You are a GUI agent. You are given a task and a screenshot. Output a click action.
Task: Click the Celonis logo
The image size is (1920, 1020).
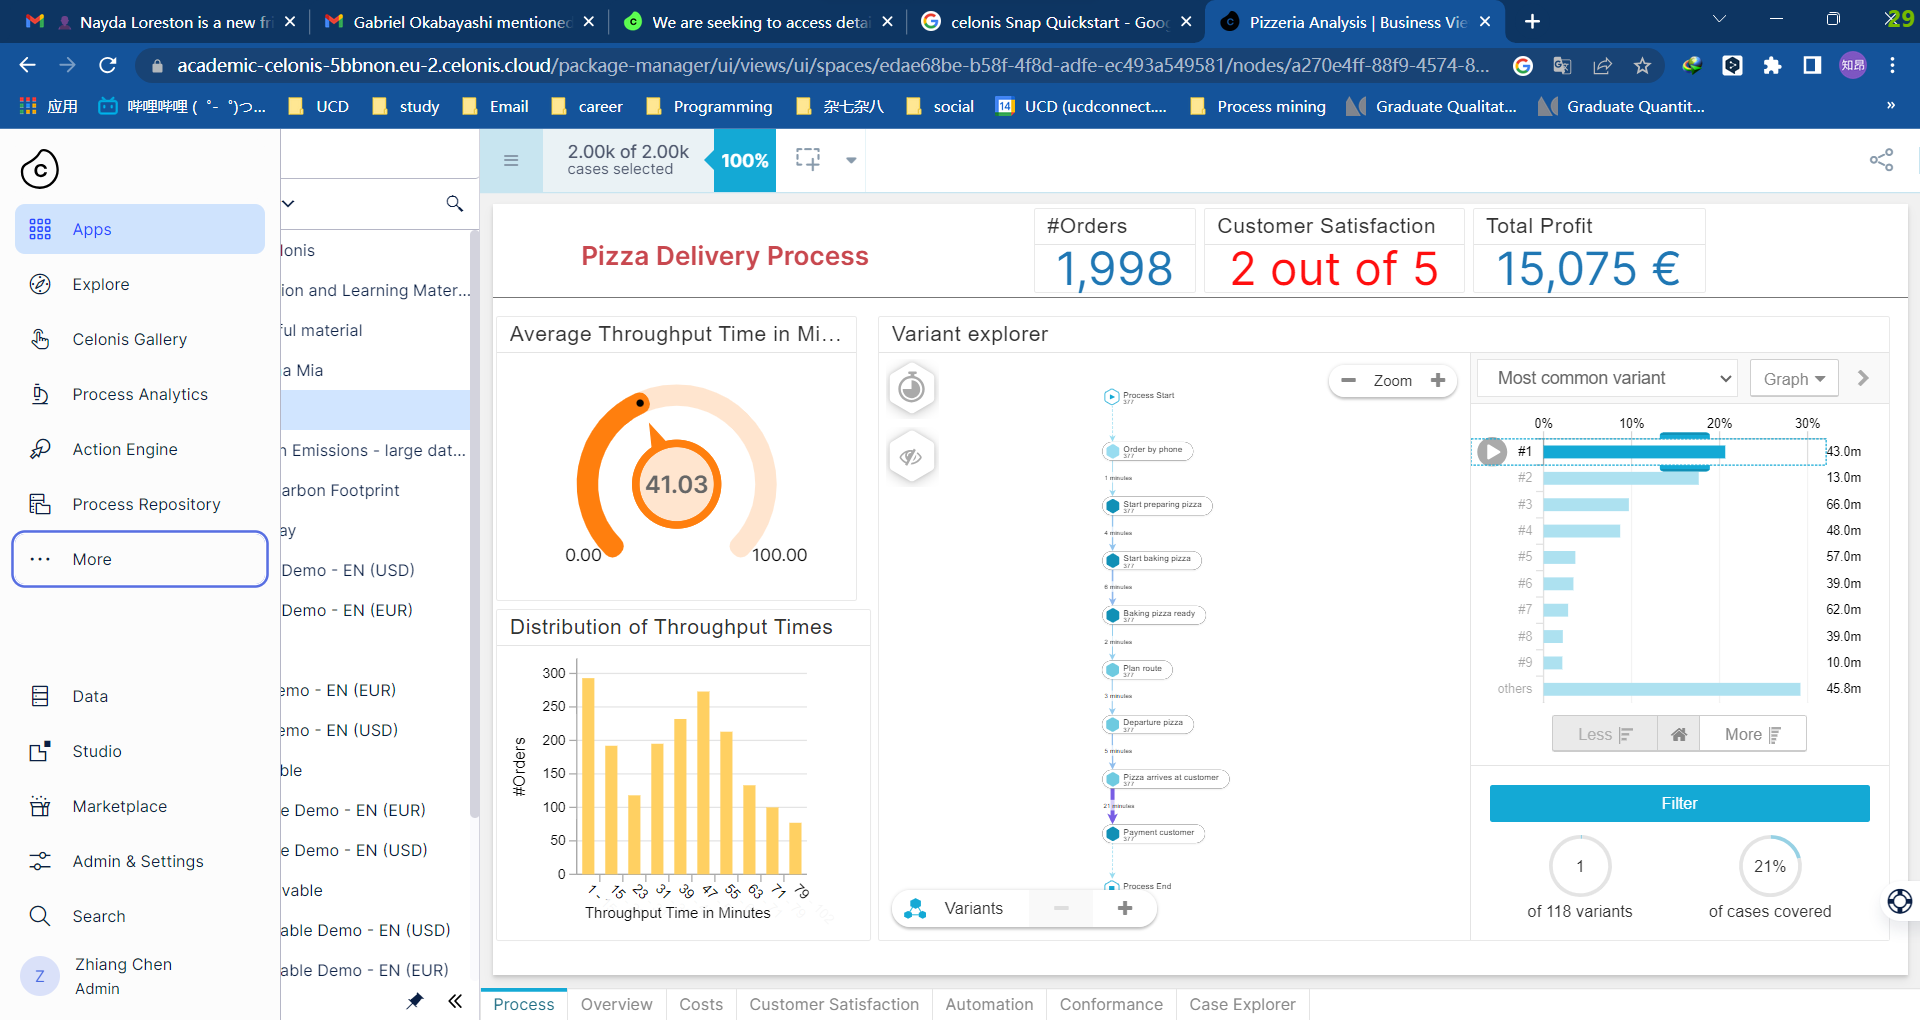point(40,169)
